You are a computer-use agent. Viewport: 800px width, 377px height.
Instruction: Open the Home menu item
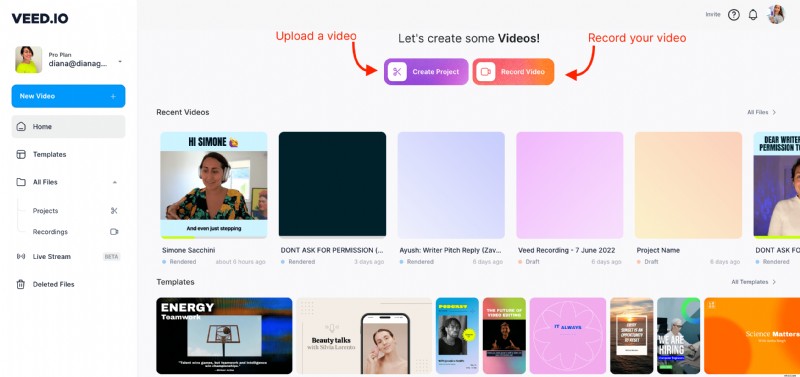coord(68,127)
